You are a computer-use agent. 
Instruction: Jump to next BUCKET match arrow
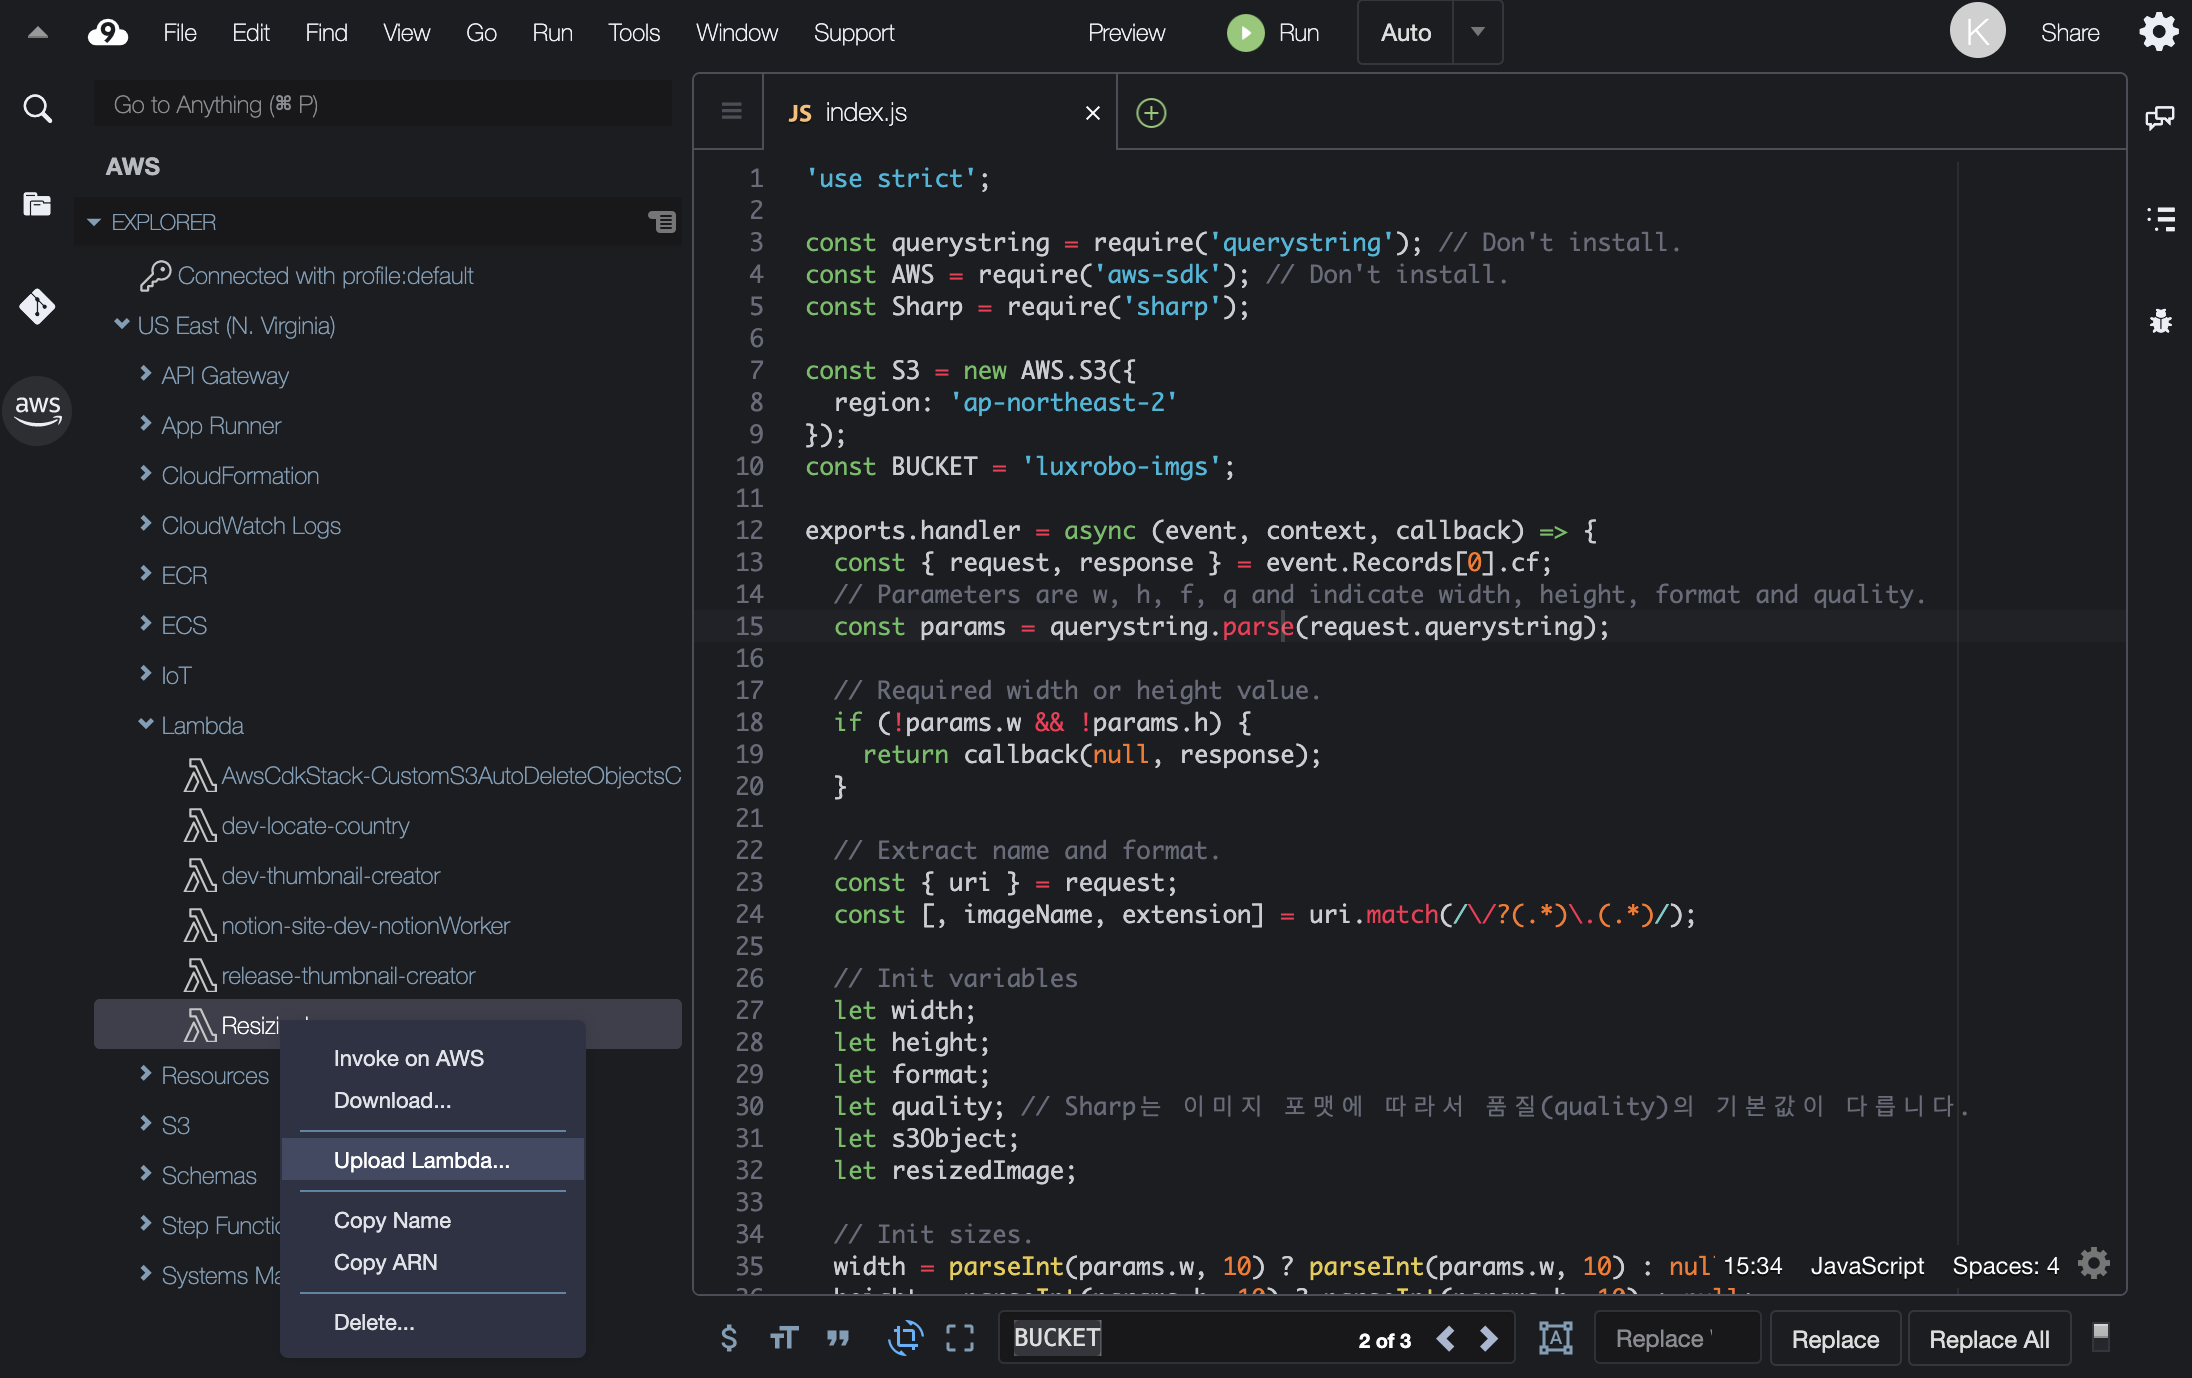point(1489,1339)
